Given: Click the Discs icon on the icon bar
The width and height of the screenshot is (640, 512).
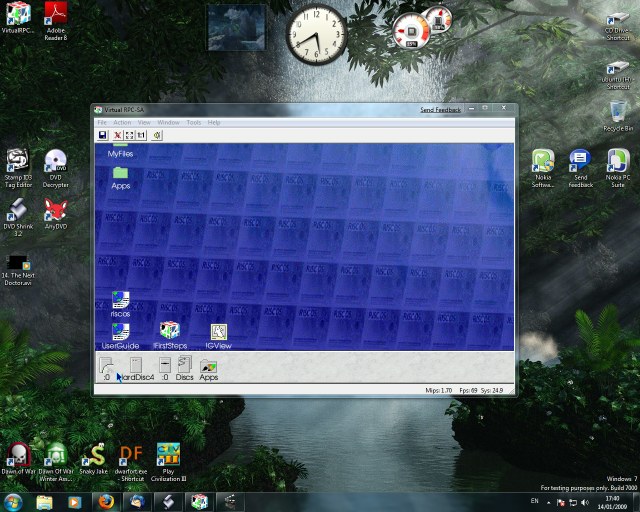Looking at the screenshot, I should 184,368.
